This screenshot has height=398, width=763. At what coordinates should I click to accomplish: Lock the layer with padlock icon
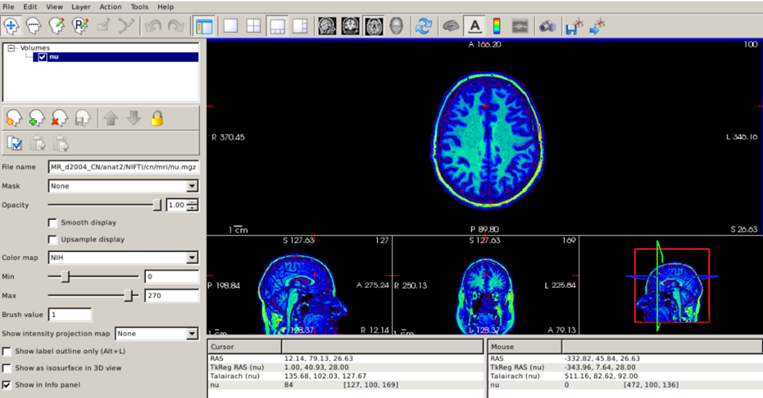(157, 118)
